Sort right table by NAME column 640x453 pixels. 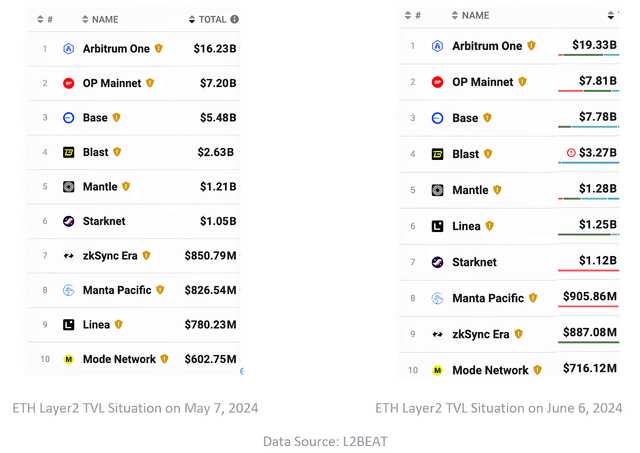(471, 16)
